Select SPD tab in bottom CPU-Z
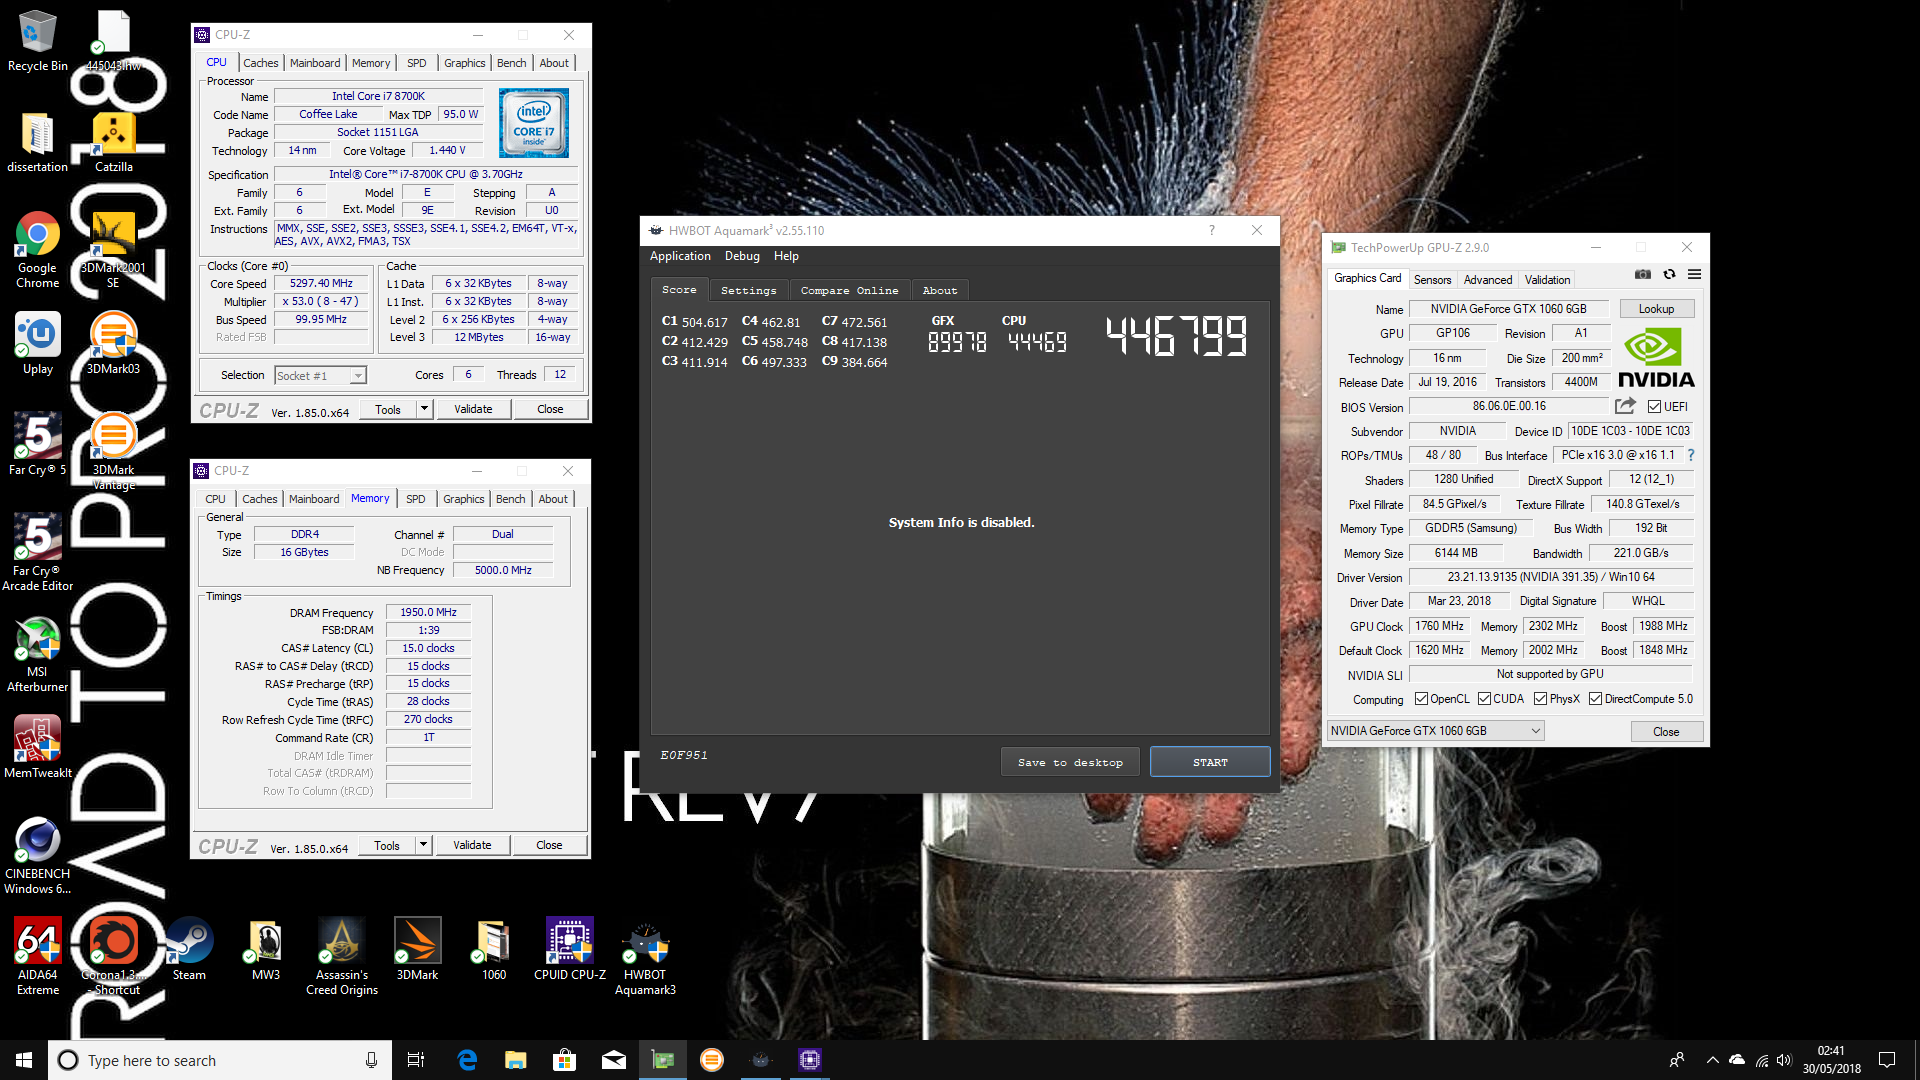The width and height of the screenshot is (1920, 1080). click(416, 499)
